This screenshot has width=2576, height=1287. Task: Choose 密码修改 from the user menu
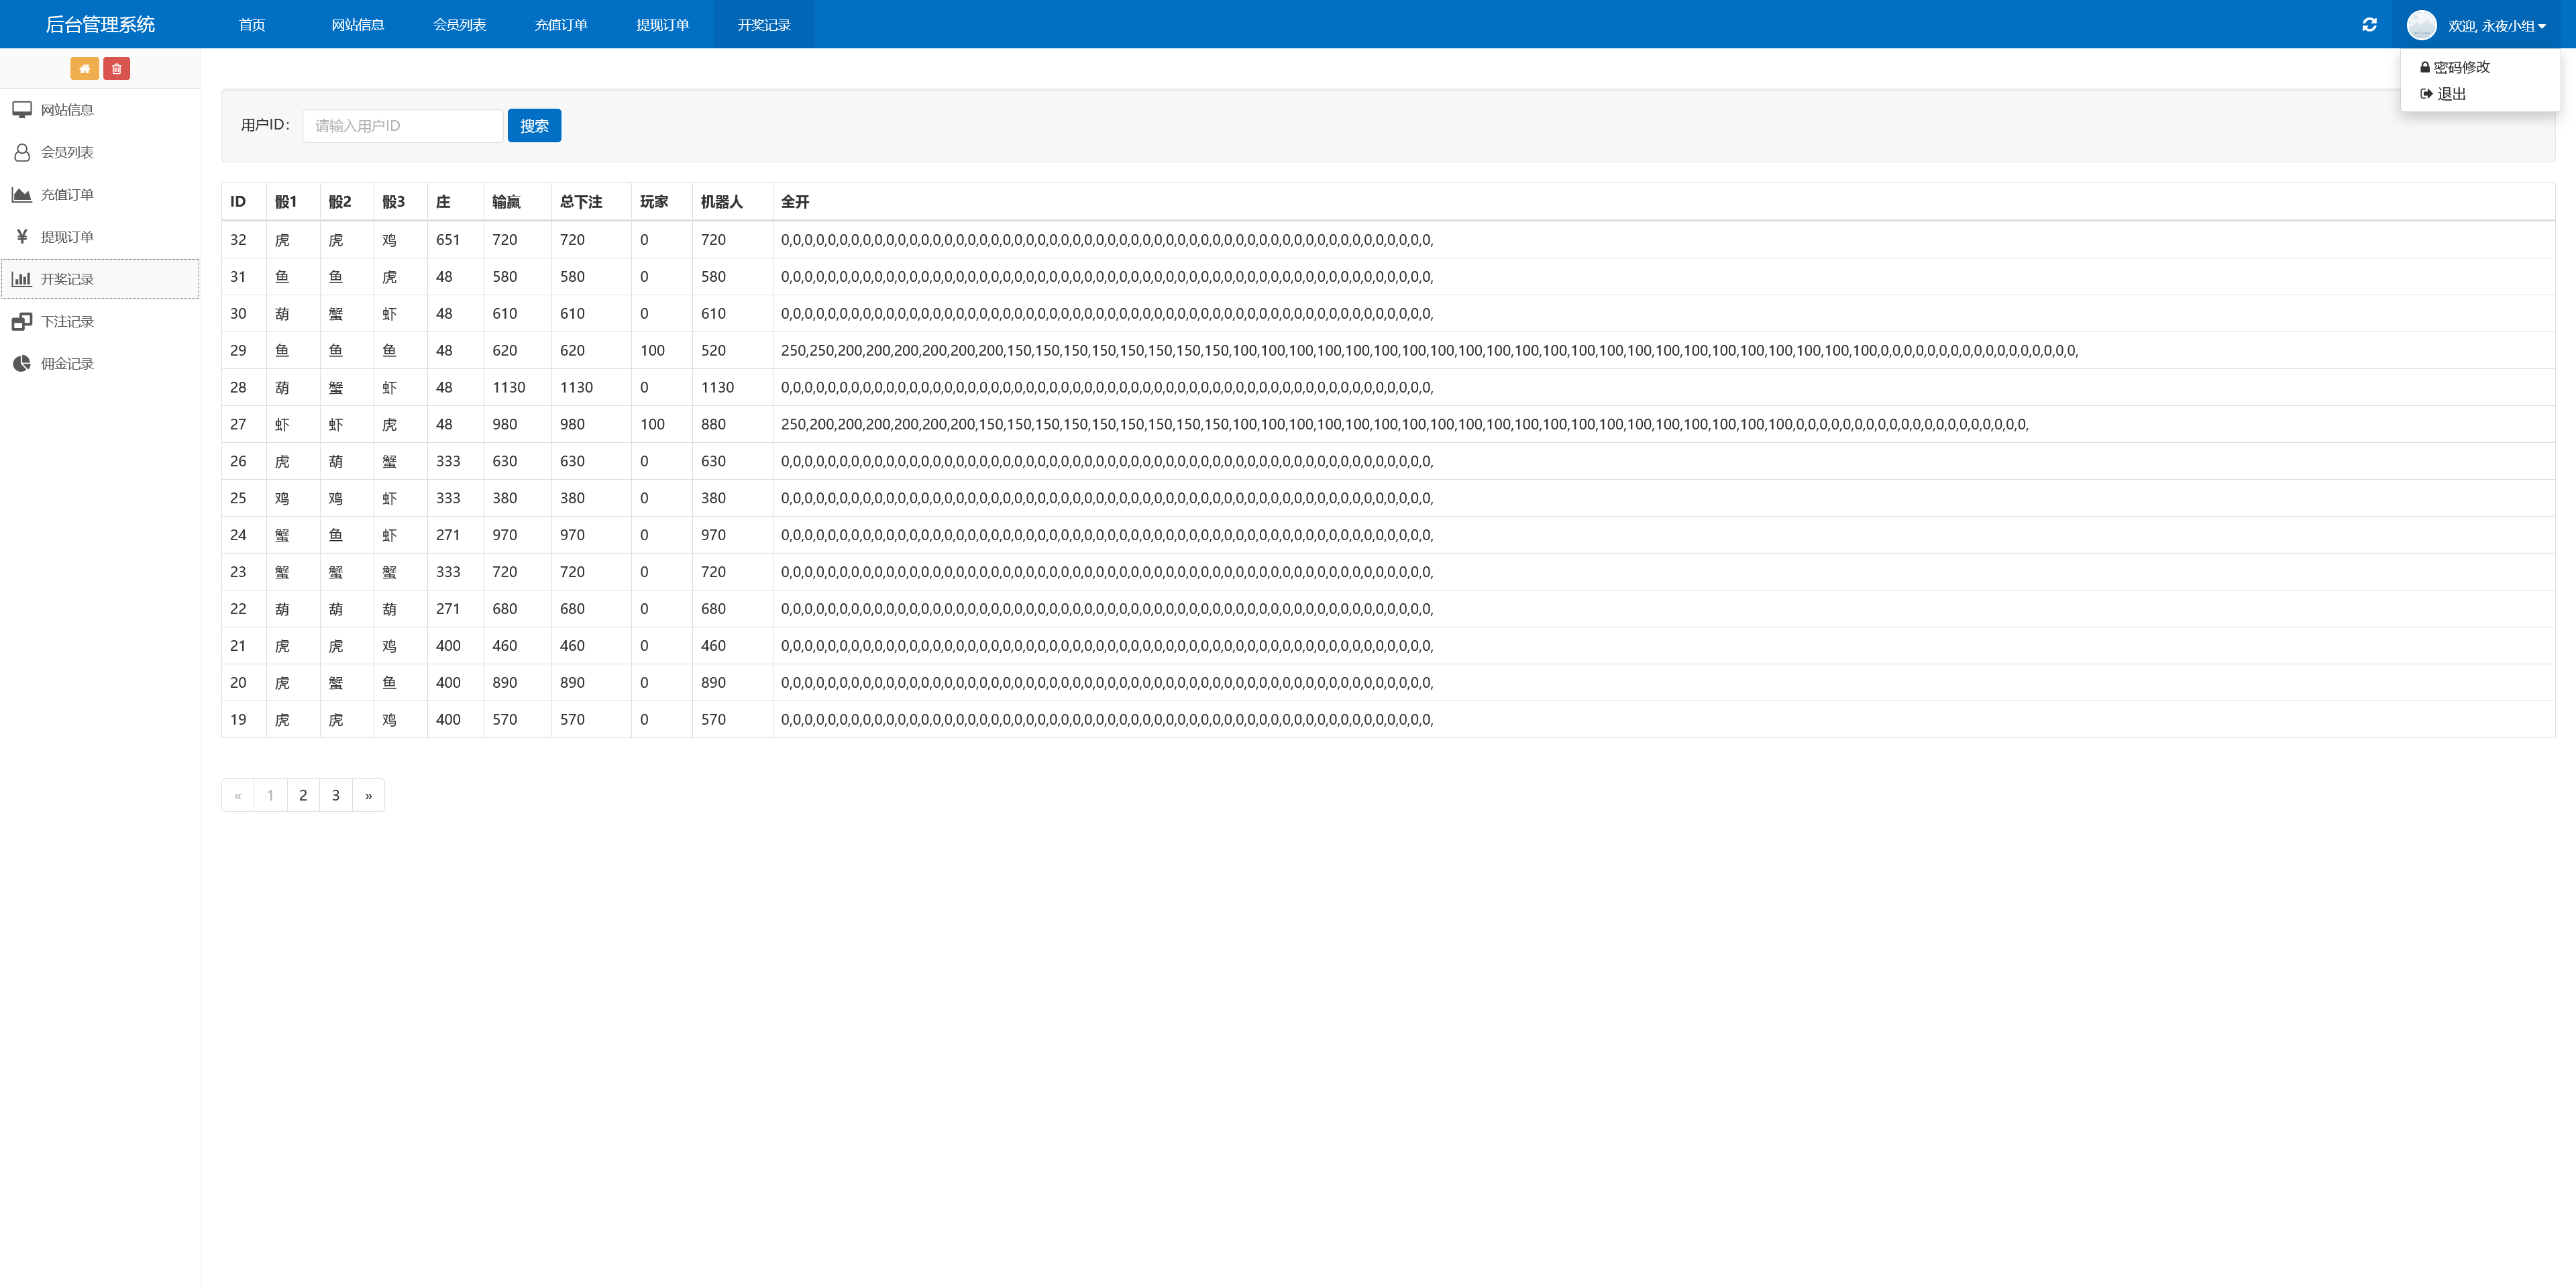tap(2460, 67)
